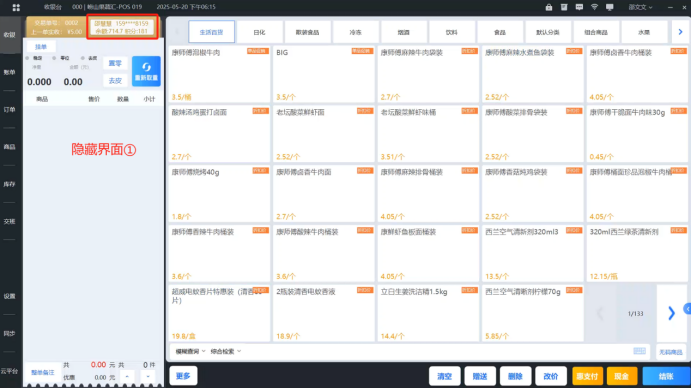Click the blue 重新取重 refresh button
This screenshot has height=388, width=692.
146,71
